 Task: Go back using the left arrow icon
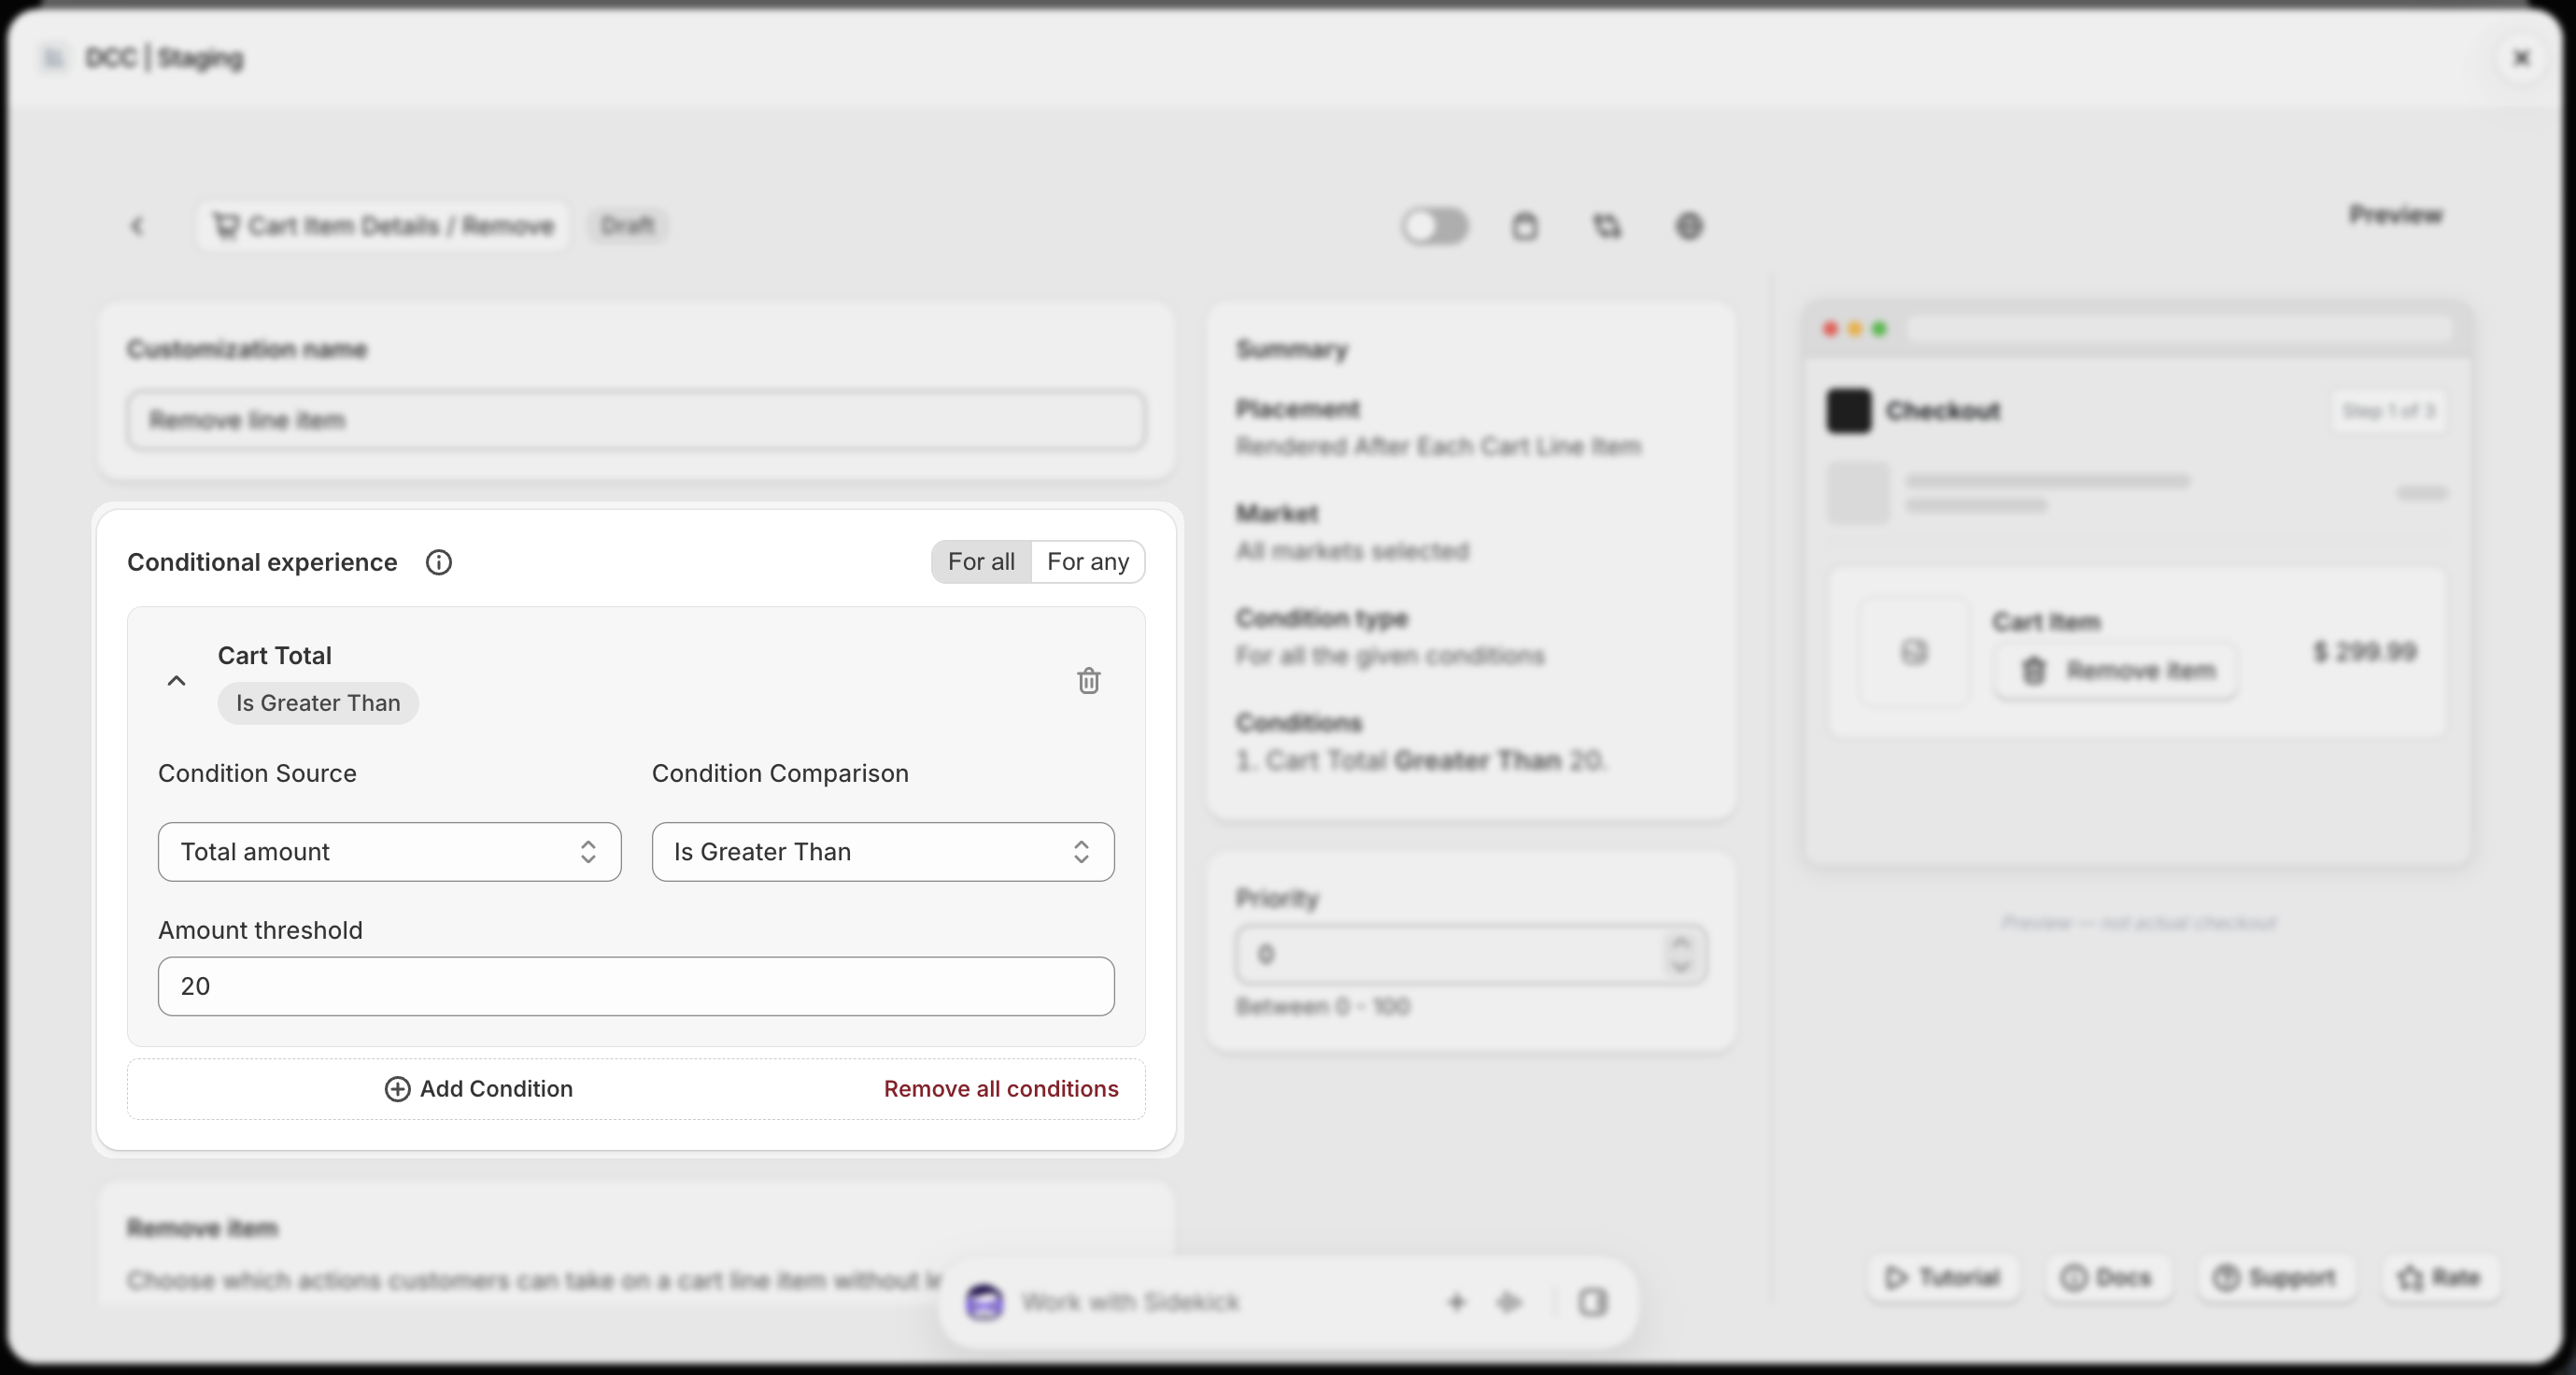[x=137, y=226]
